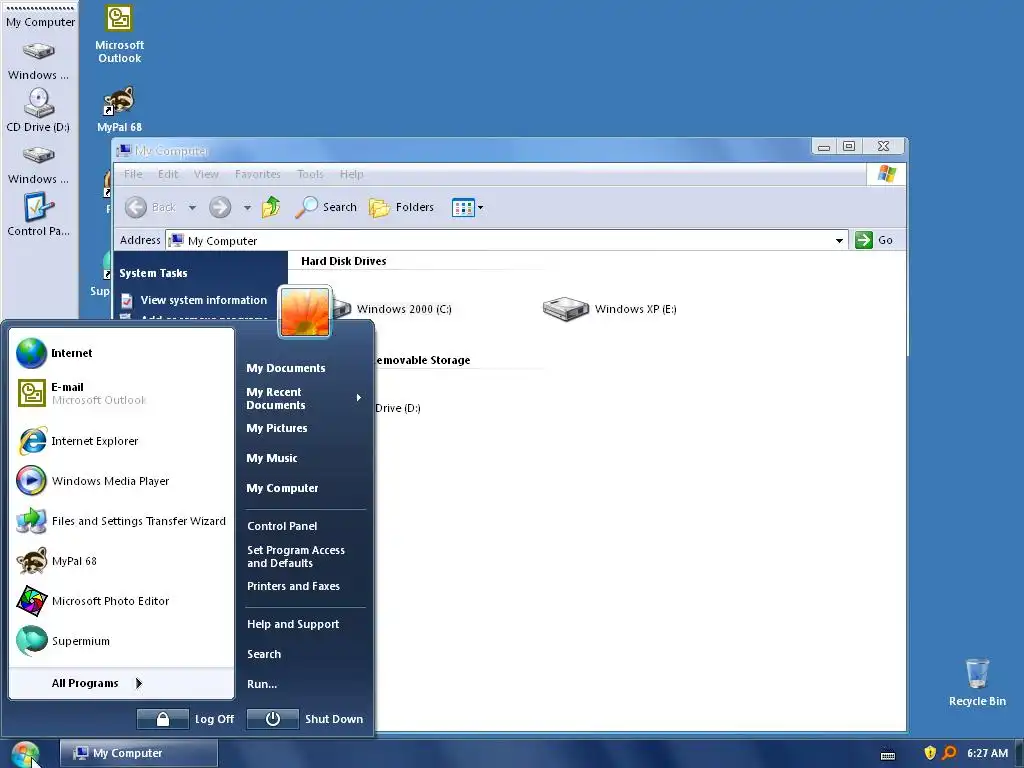Click the Go button beside address bar
The width and height of the screenshot is (1024, 768).
[874, 240]
